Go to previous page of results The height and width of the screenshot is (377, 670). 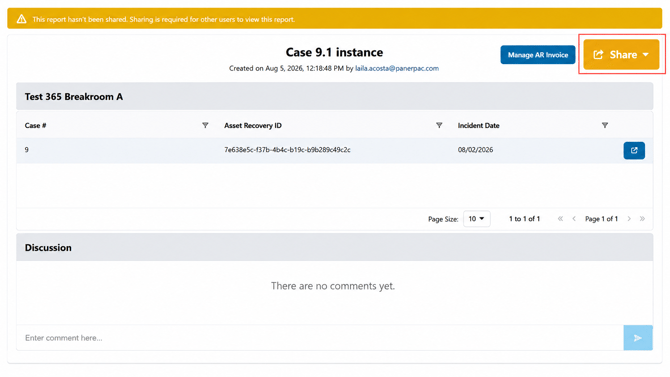(x=574, y=219)
